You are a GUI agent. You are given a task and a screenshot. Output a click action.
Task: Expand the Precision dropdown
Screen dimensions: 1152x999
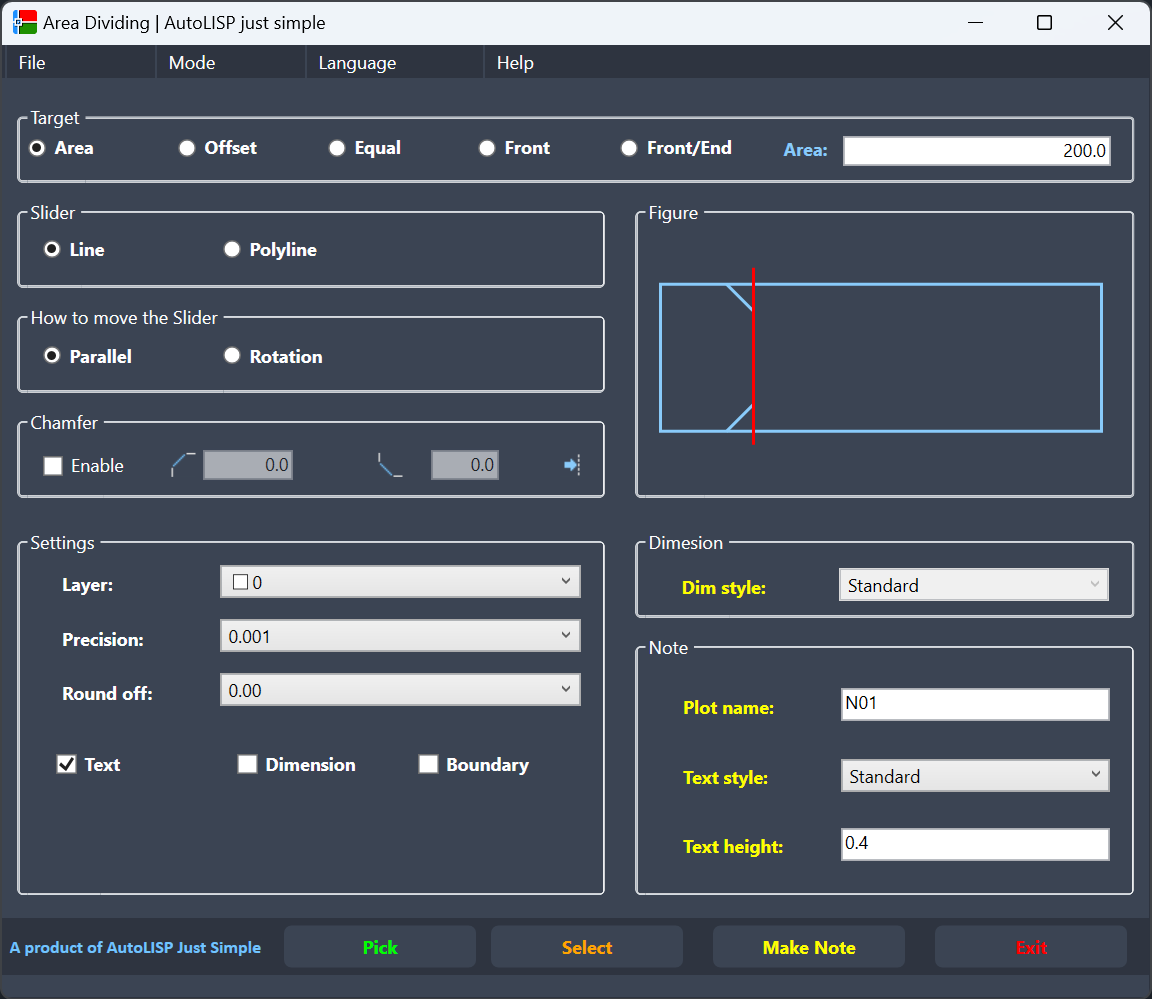[400, 636]
